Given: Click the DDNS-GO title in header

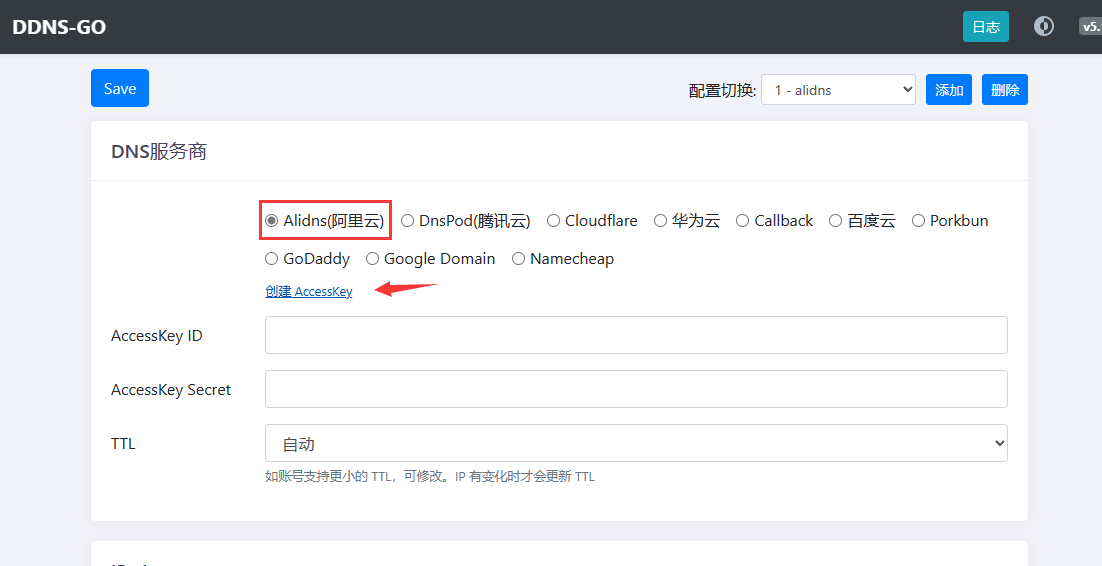Looking at the screenshot, I should pos(59,27).
